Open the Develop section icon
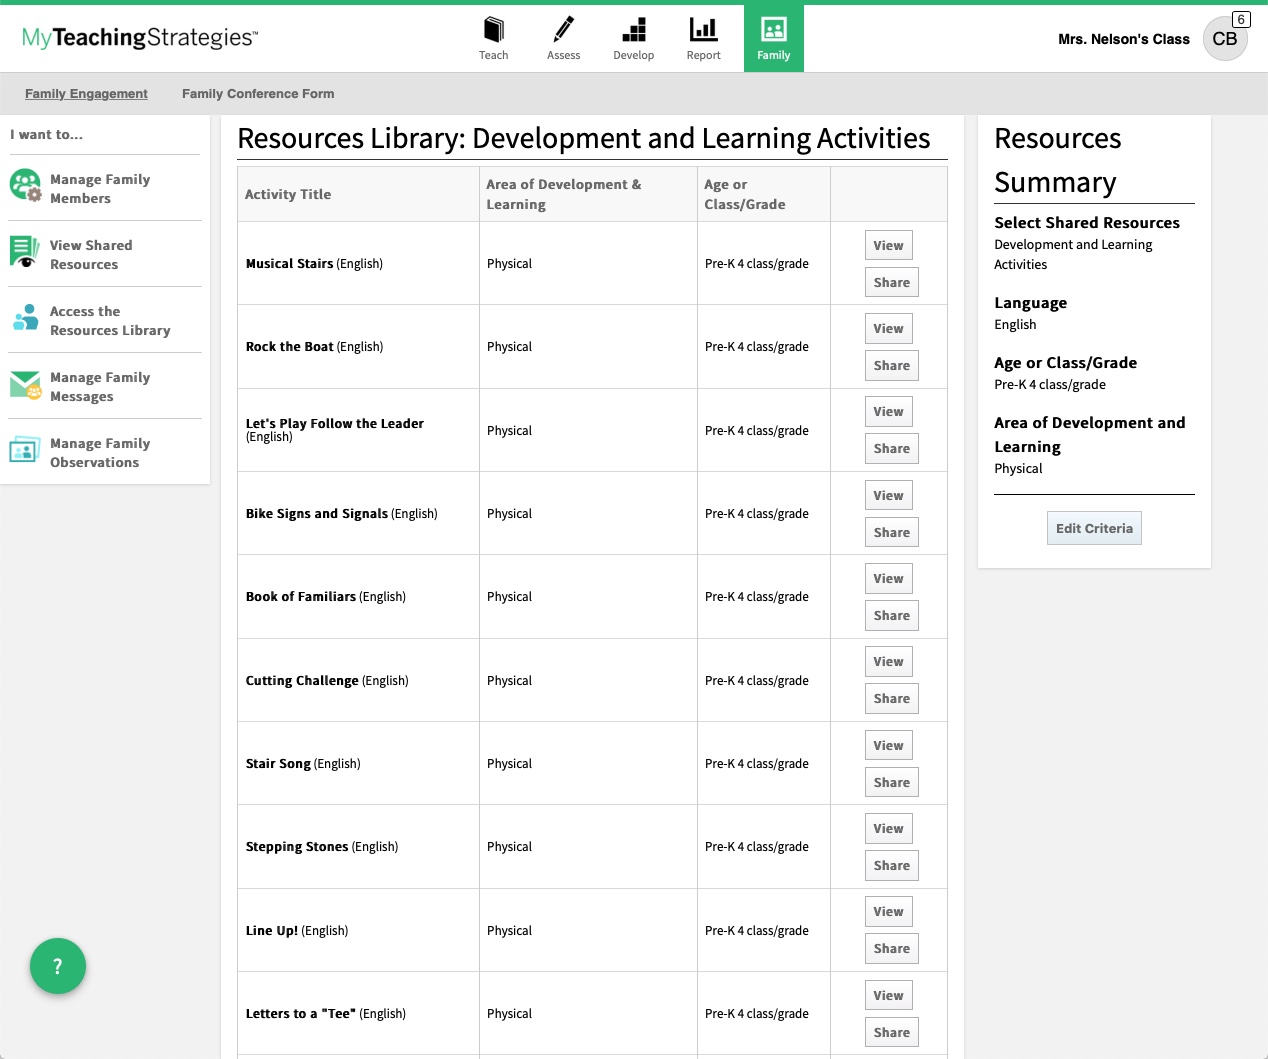This screenshot has height=1059, width=1268. pyautogui.click(x=633, y=31)
